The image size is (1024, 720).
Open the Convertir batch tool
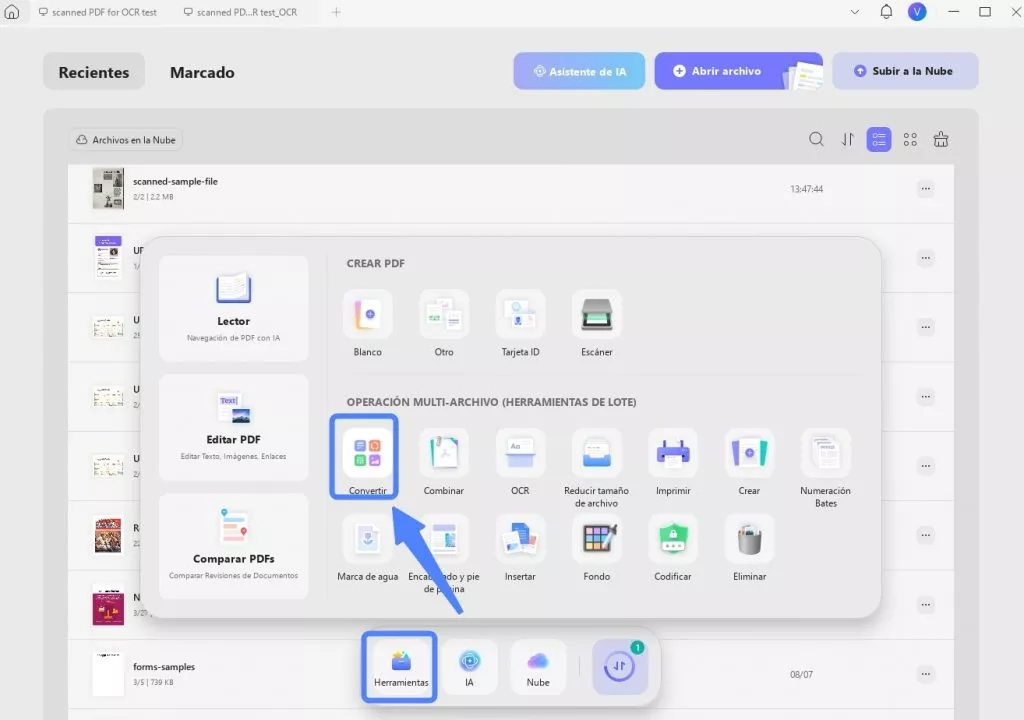(x=367, y=460)
